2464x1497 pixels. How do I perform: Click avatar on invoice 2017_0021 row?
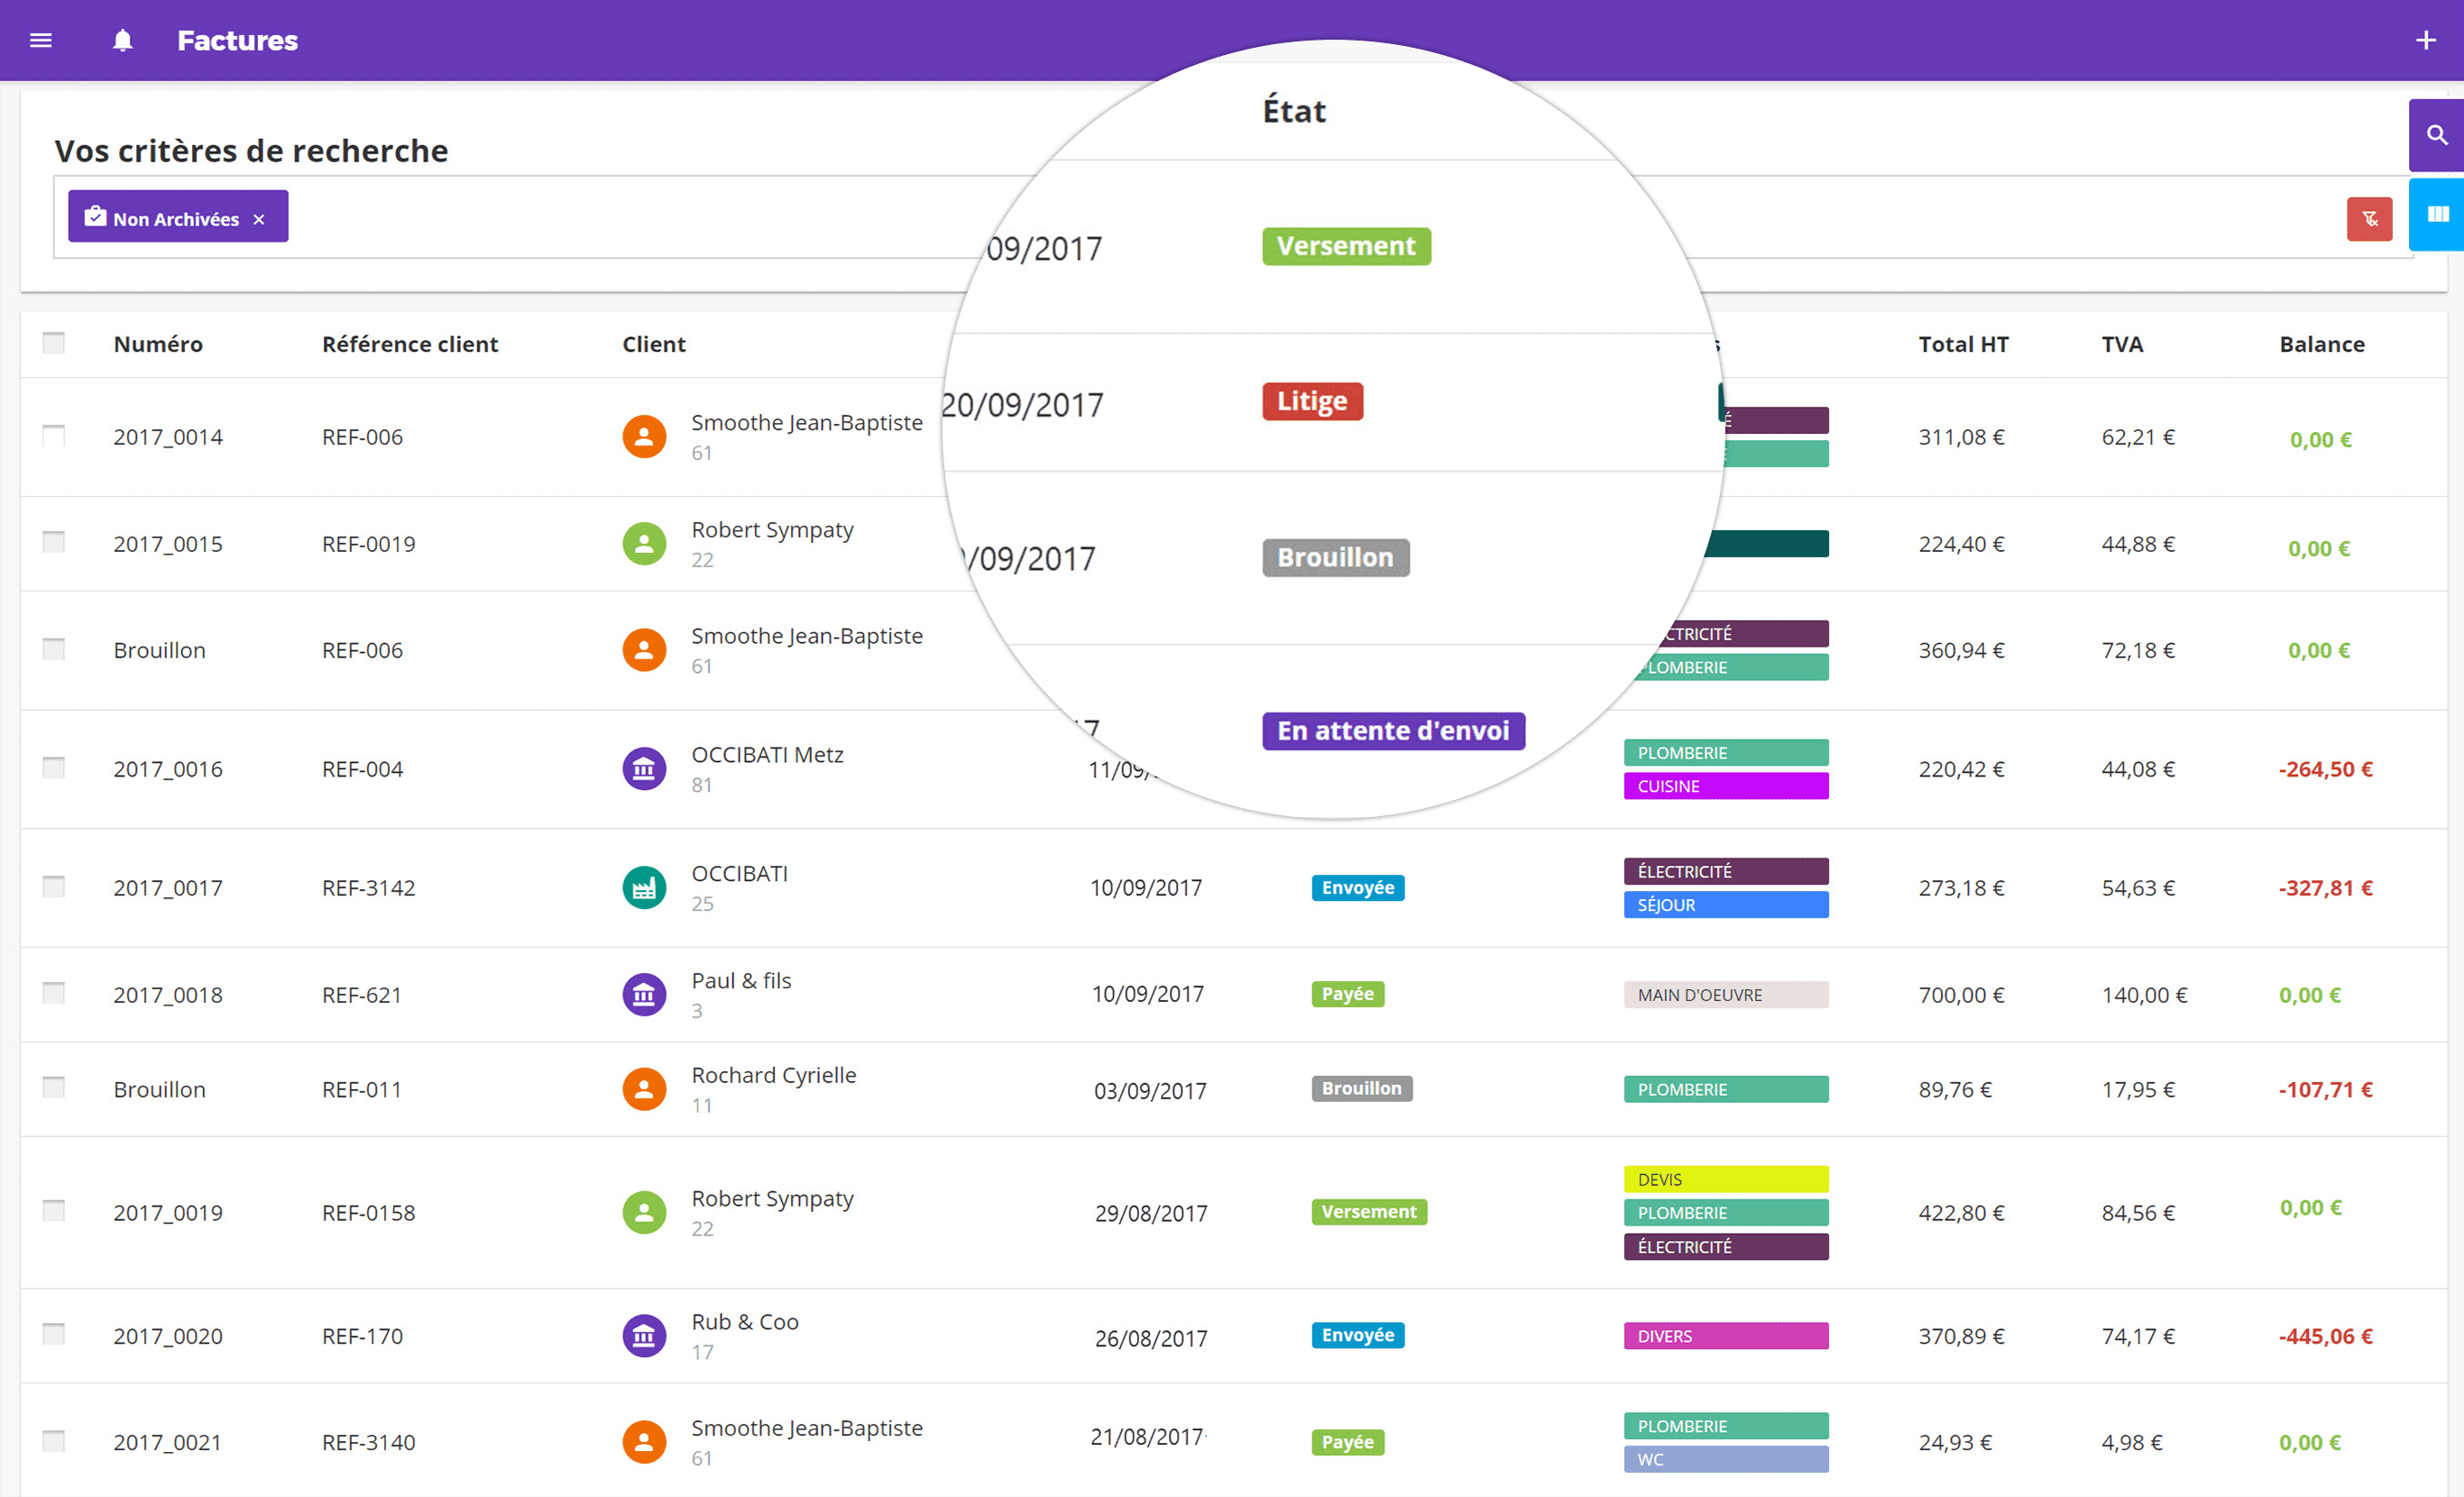tap(644, 1442)
